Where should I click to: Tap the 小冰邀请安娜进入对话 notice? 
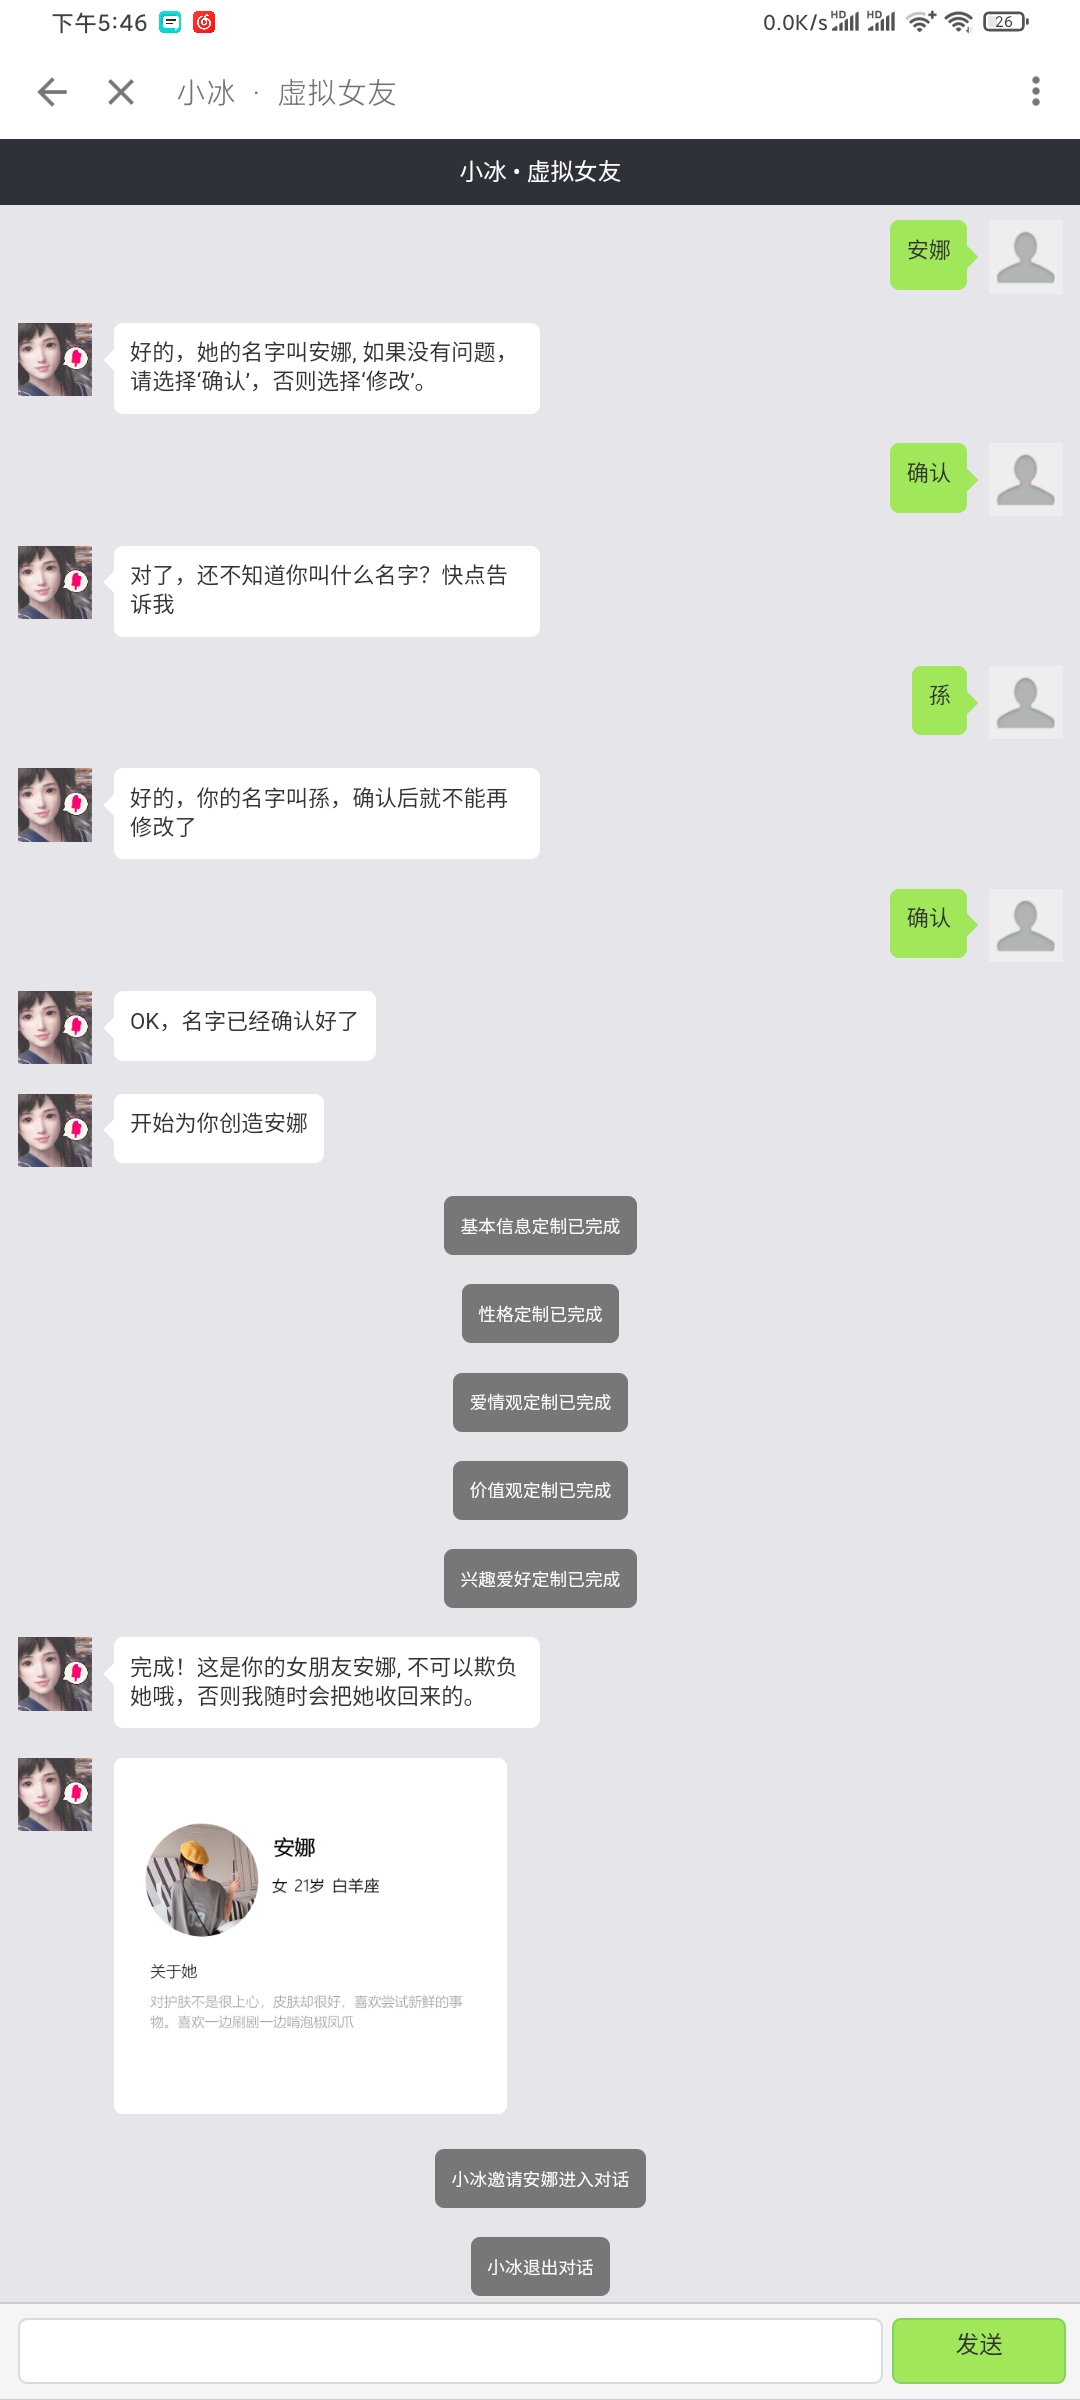pos(540,2179)
